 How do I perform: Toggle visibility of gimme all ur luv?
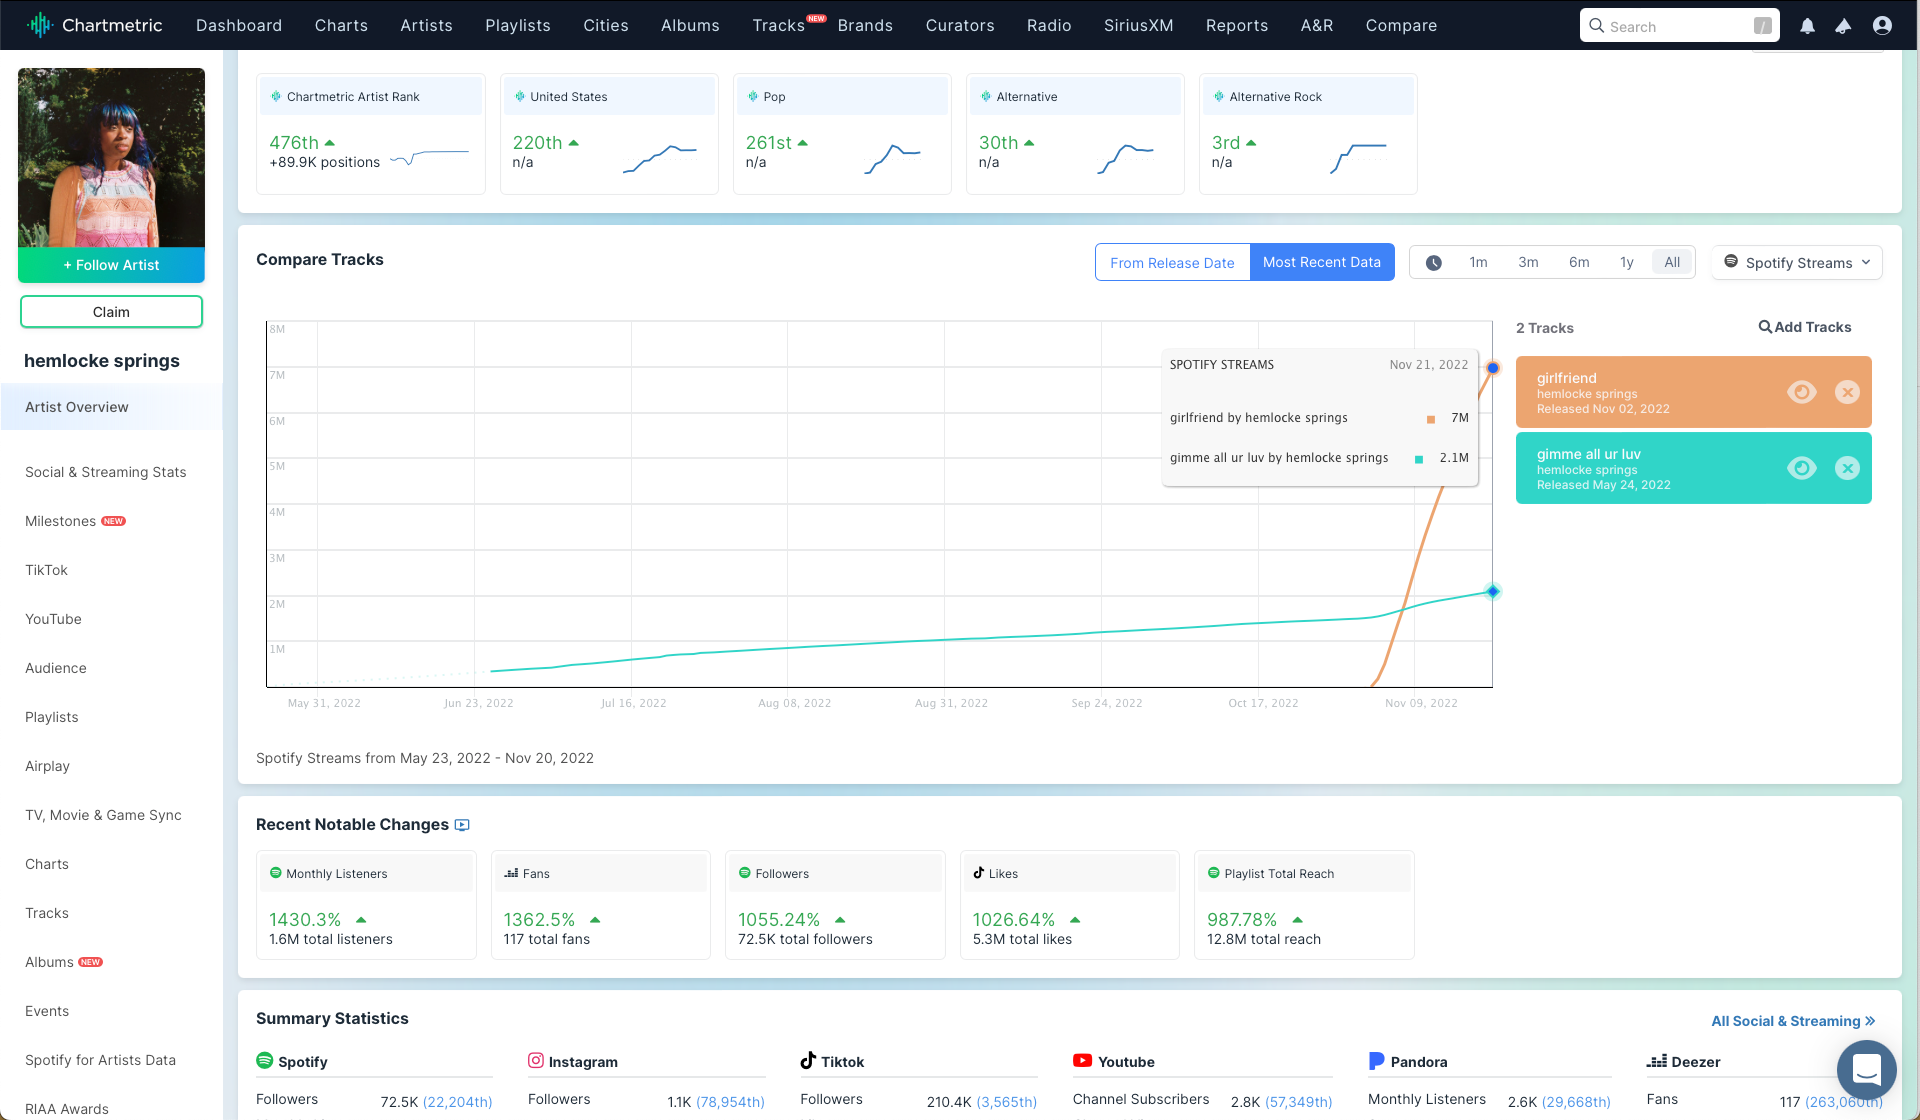click(x=1801, y=468)
